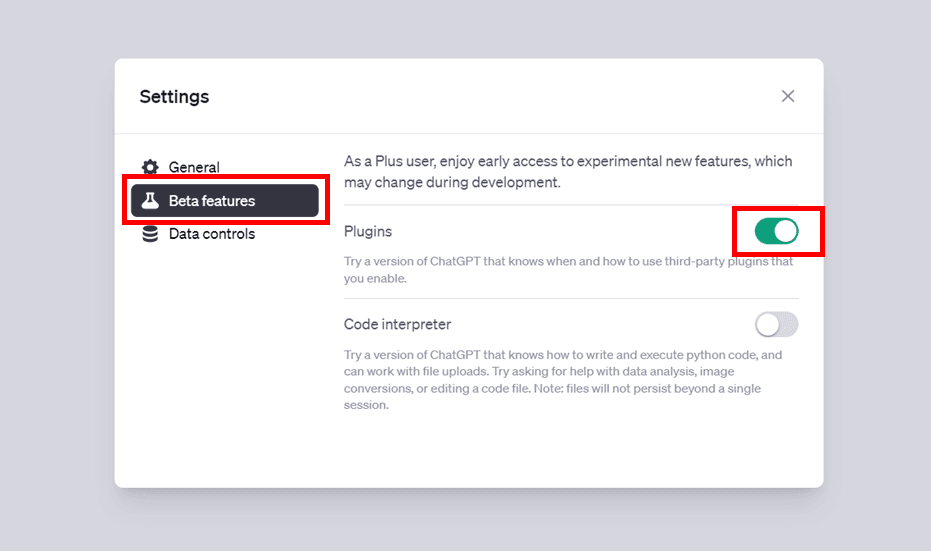Click the Code interpreter feature label
Screen dimensions: 931x551
coord(397,324)
